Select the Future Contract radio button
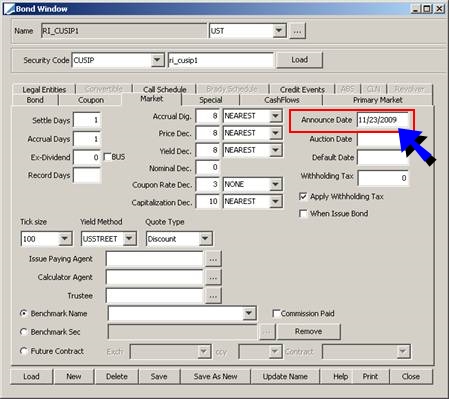Viewport: 449px width, 399px height. pos(24,351)
